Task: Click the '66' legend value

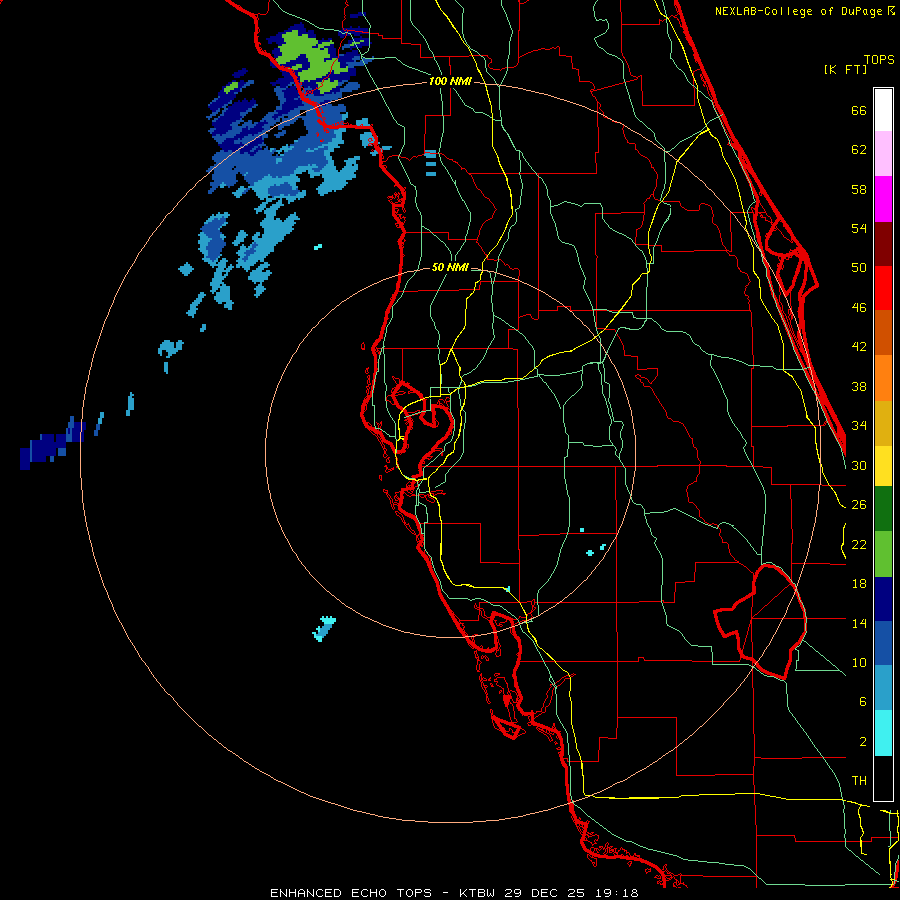Action: coord(859,111)
